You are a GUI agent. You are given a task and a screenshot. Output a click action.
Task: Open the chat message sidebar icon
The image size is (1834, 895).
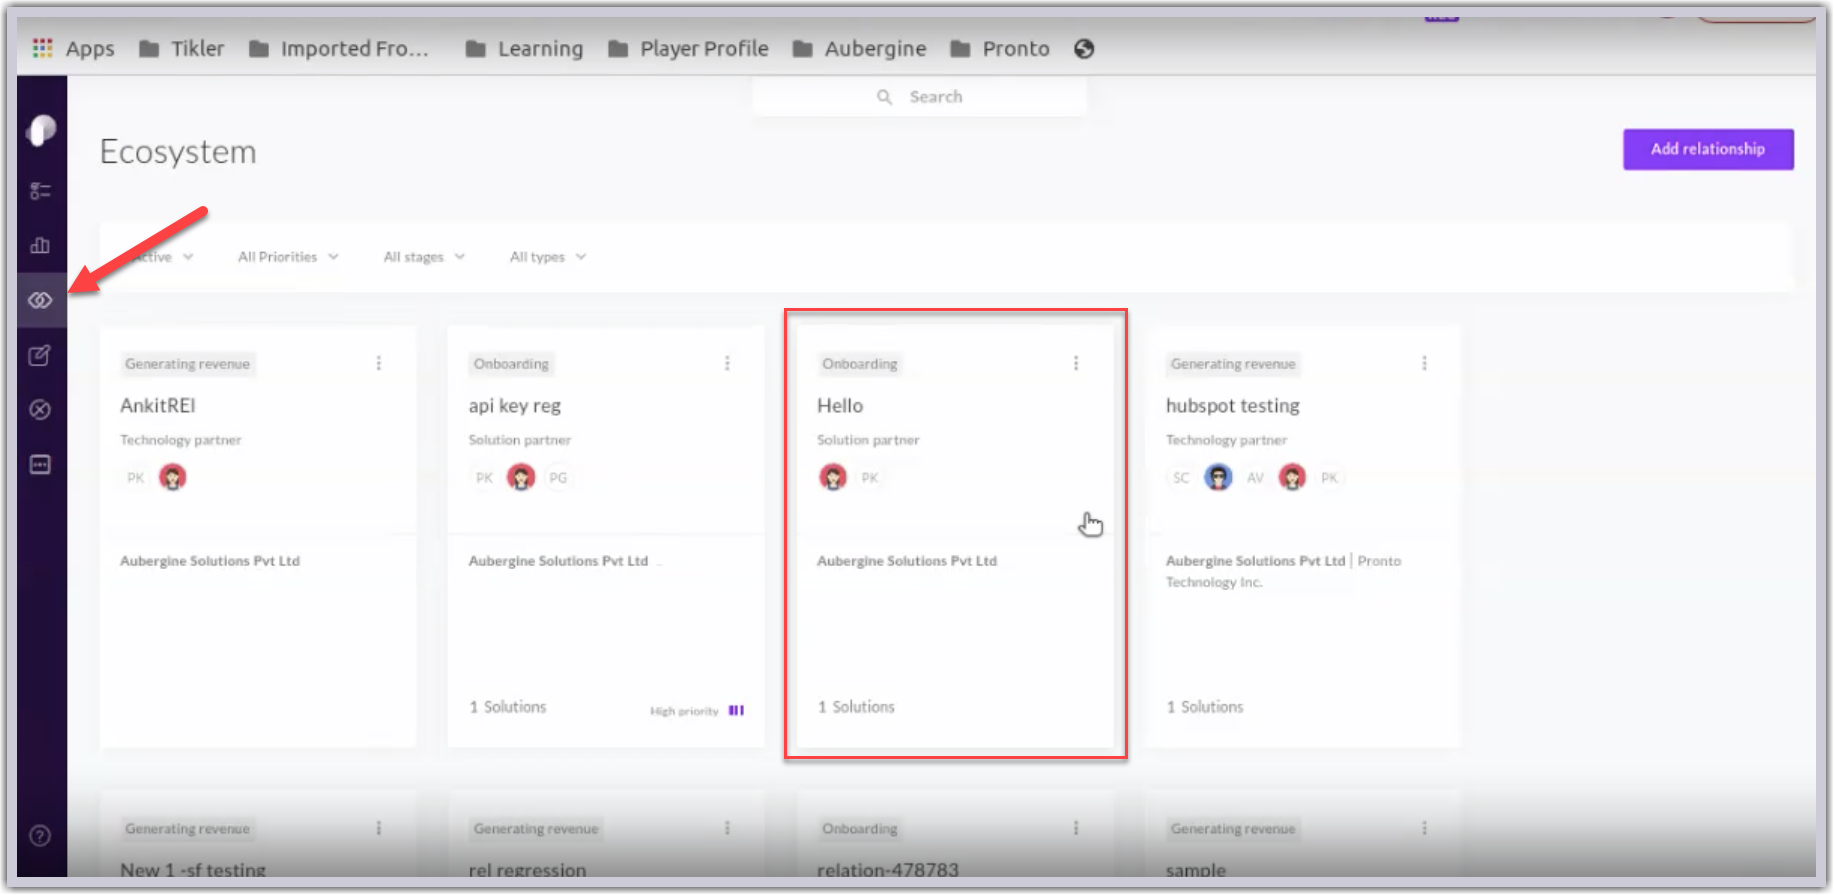[40, 465]
